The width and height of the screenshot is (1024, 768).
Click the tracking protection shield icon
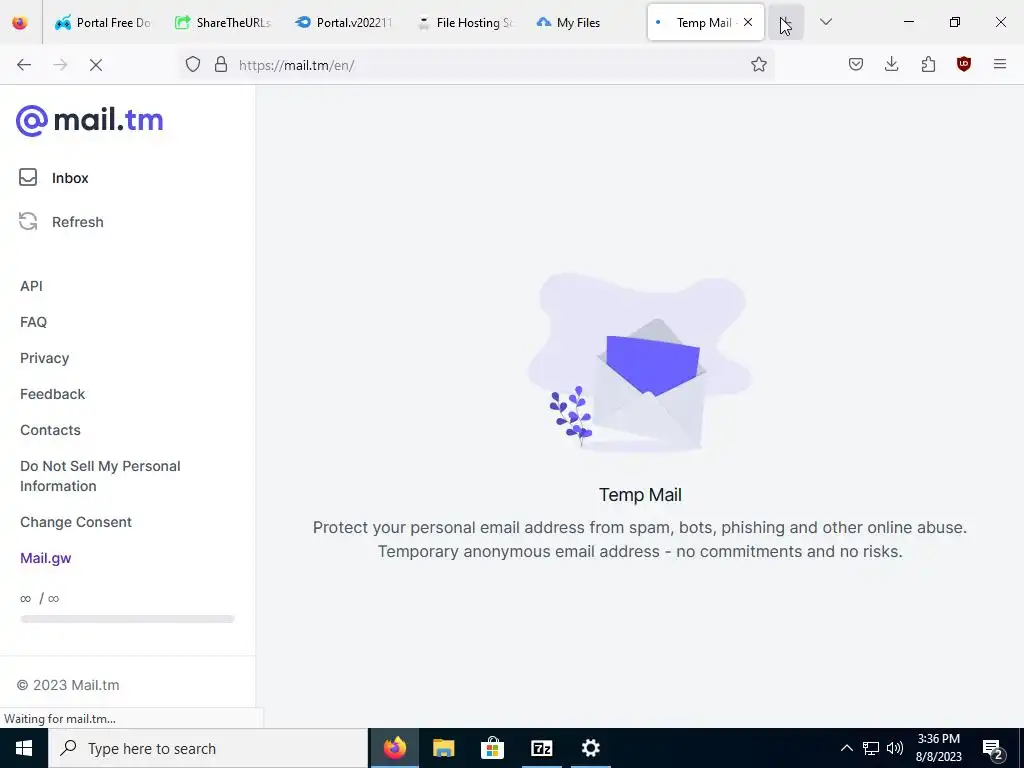click(193, 64)
